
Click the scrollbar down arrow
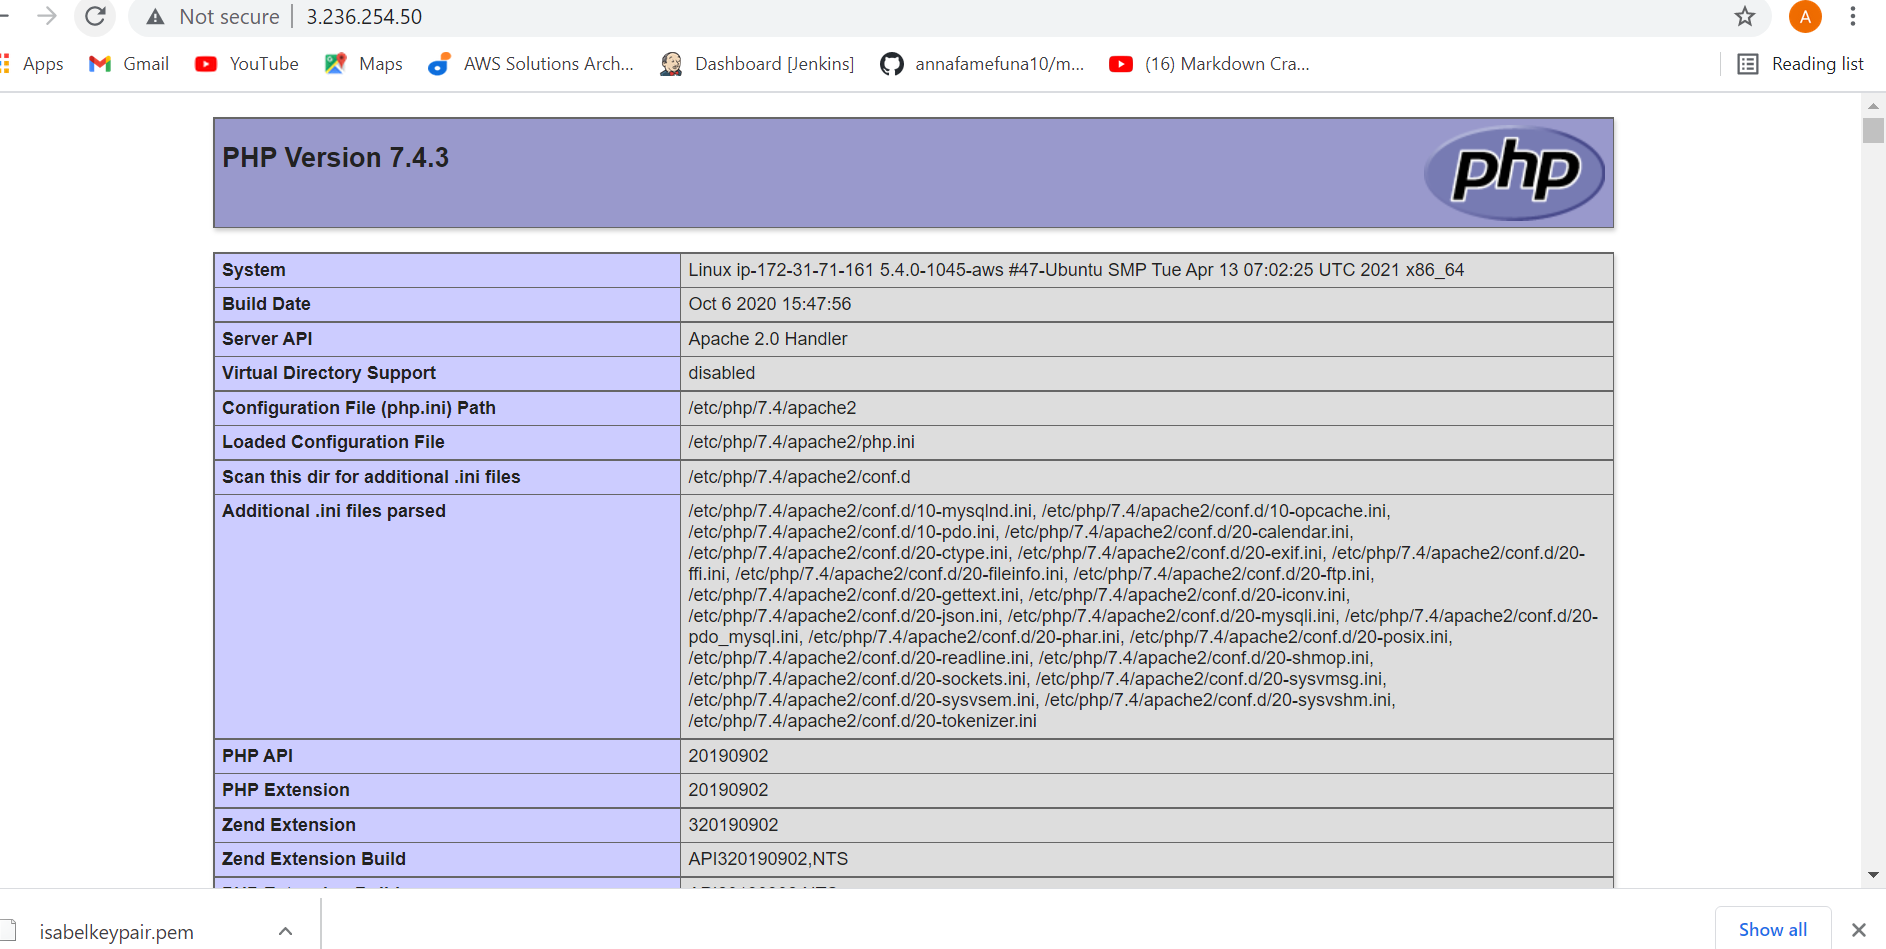(x=1873, y=875)
